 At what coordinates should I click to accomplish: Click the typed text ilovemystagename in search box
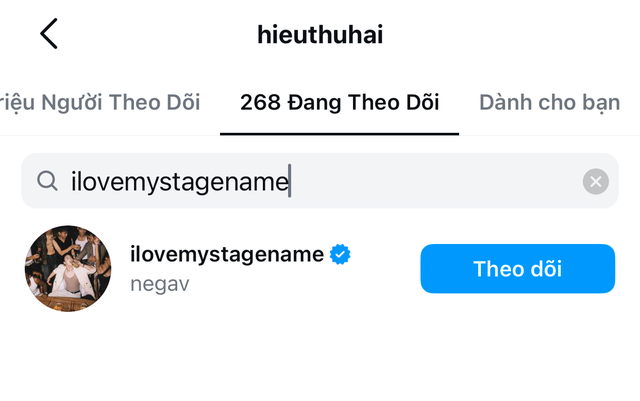(x=180, y=181)
